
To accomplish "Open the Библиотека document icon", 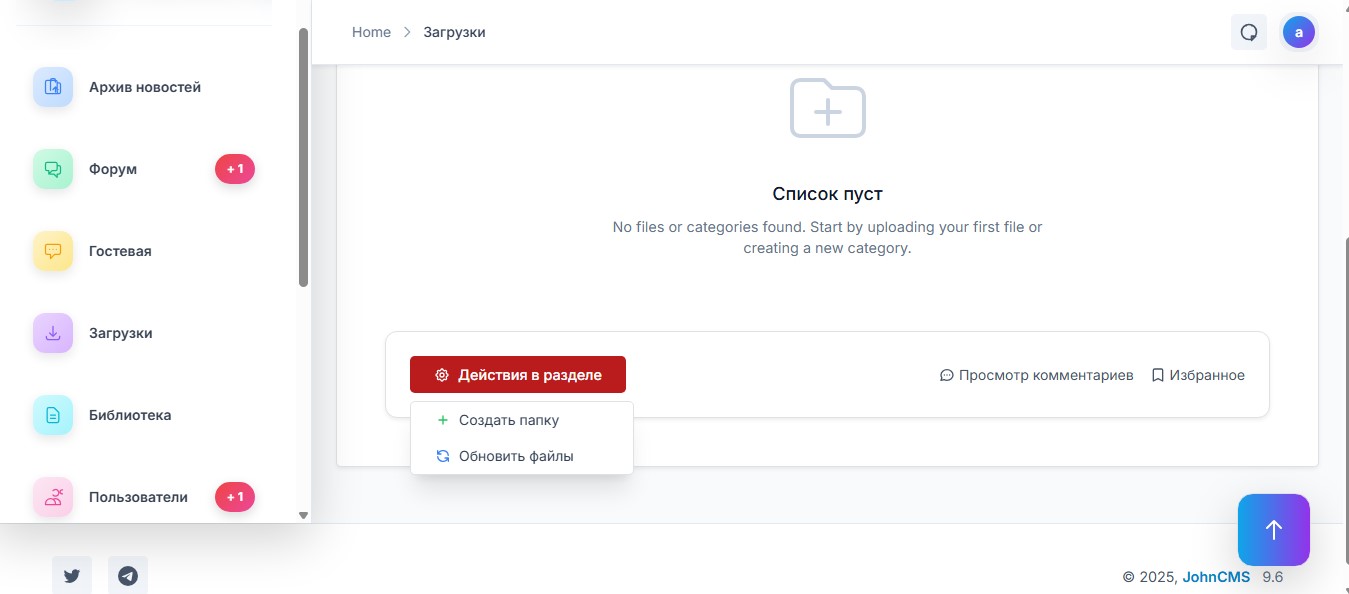I will (x=53, y=415).
